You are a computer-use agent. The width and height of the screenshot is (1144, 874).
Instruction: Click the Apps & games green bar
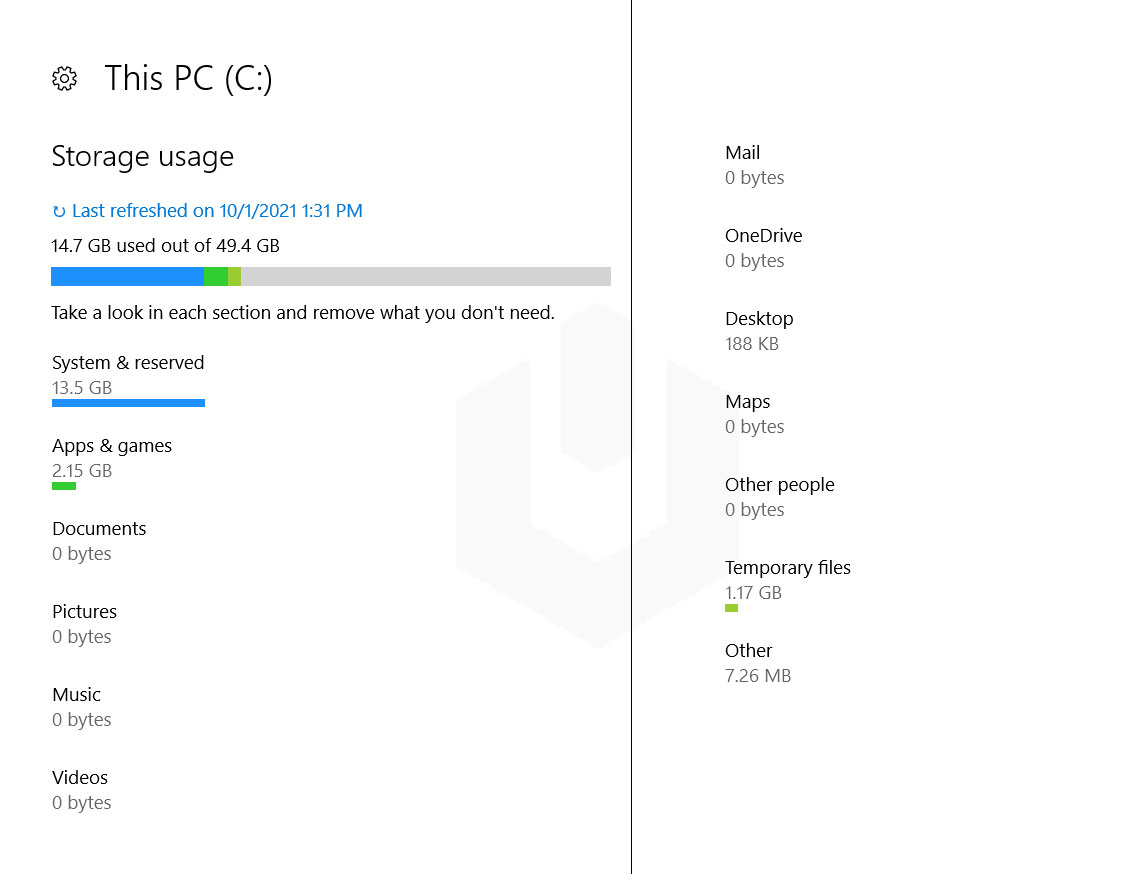[x=64, y=485]
